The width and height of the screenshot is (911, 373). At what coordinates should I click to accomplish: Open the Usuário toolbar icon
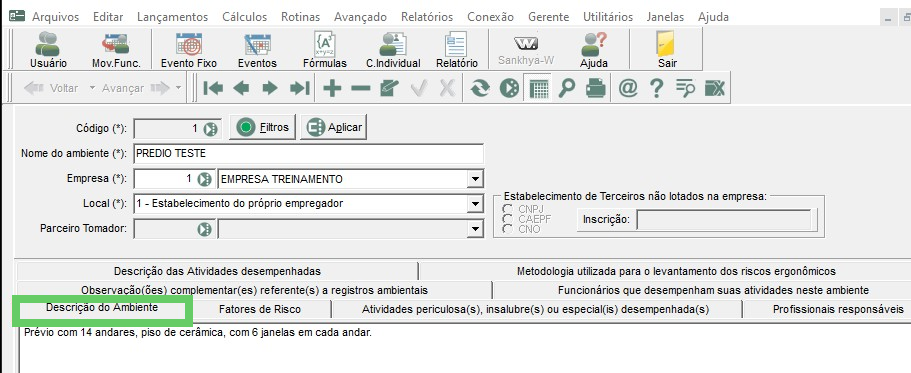coord(48,50)
